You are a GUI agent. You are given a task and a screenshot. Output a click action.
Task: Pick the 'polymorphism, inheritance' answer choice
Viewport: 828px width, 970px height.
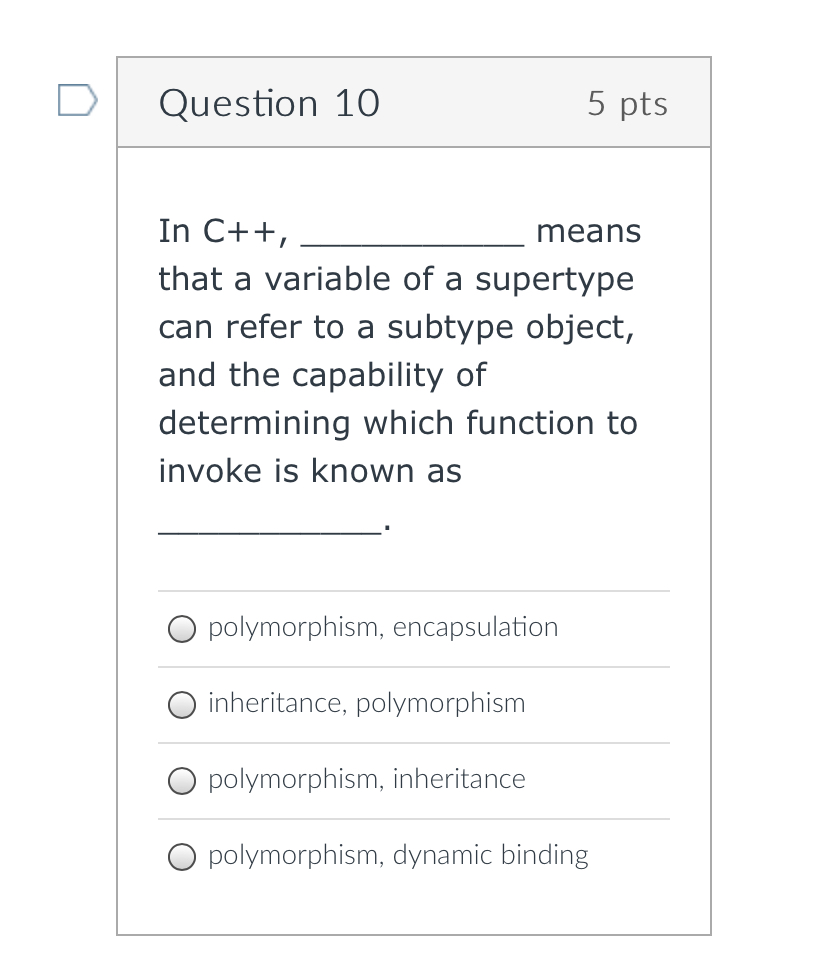point(182,781)
